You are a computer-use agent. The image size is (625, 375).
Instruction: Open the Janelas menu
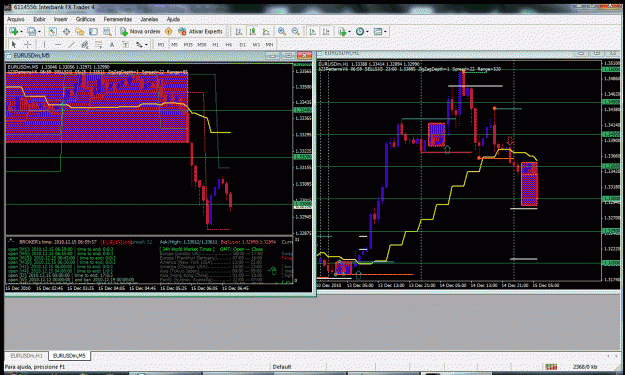point(149,19)
